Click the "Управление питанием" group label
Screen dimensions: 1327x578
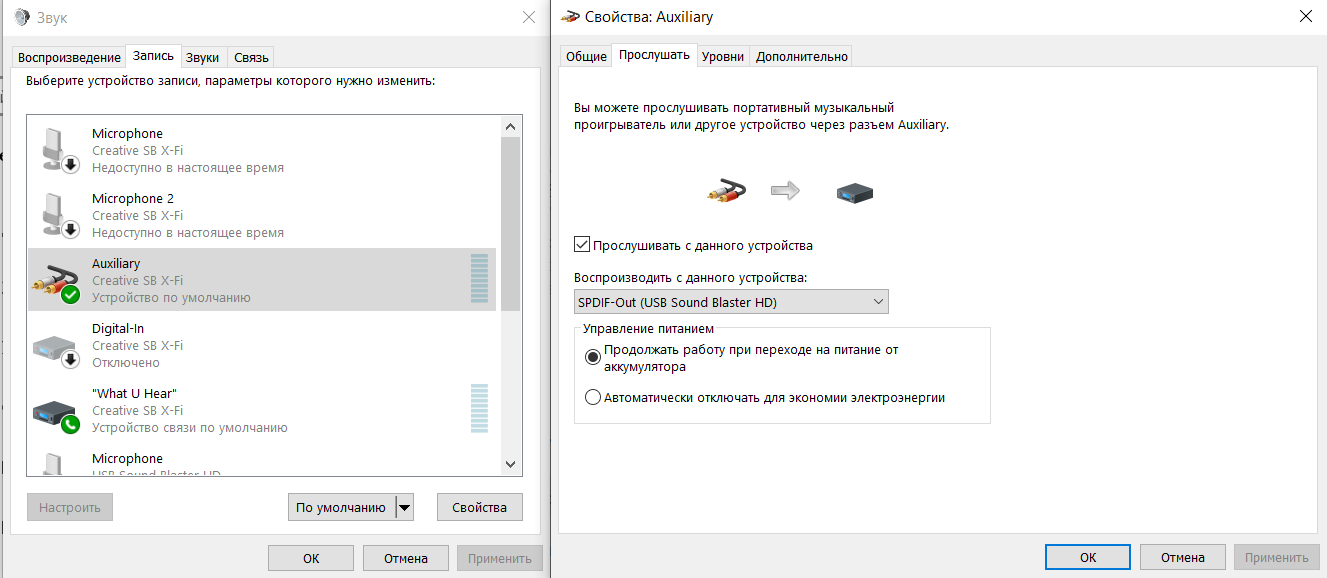coord(649,328)
